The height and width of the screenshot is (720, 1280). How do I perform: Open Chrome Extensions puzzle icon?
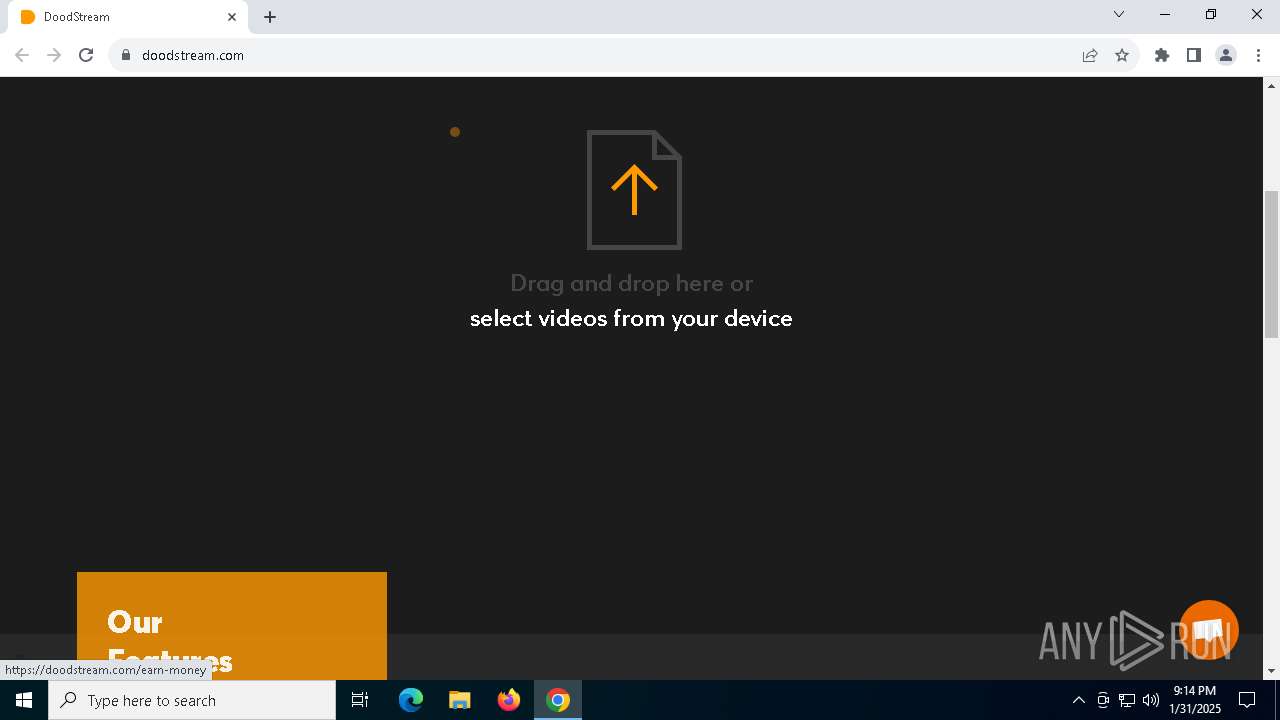[x=1162, y=55]
